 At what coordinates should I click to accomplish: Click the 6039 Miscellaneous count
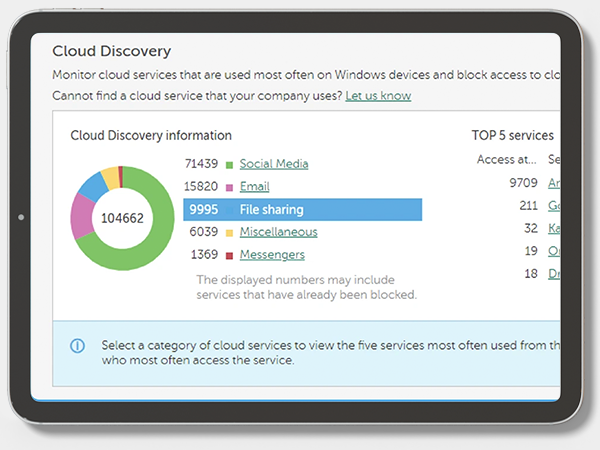(204, 232)
